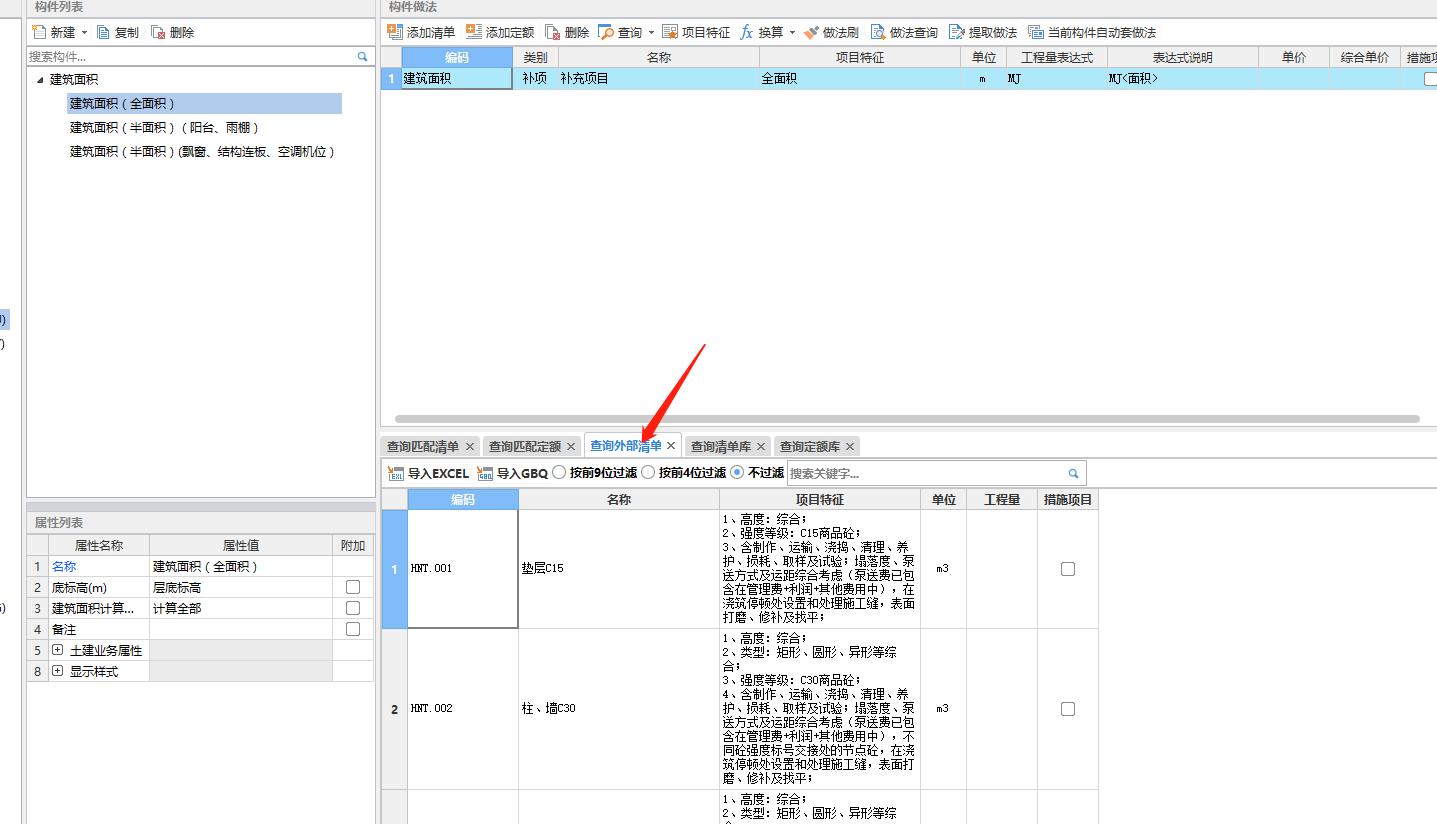Select 建筑面积(全面积) tree item
Screen dimensions: 1437x824
(x=204, y=103)
